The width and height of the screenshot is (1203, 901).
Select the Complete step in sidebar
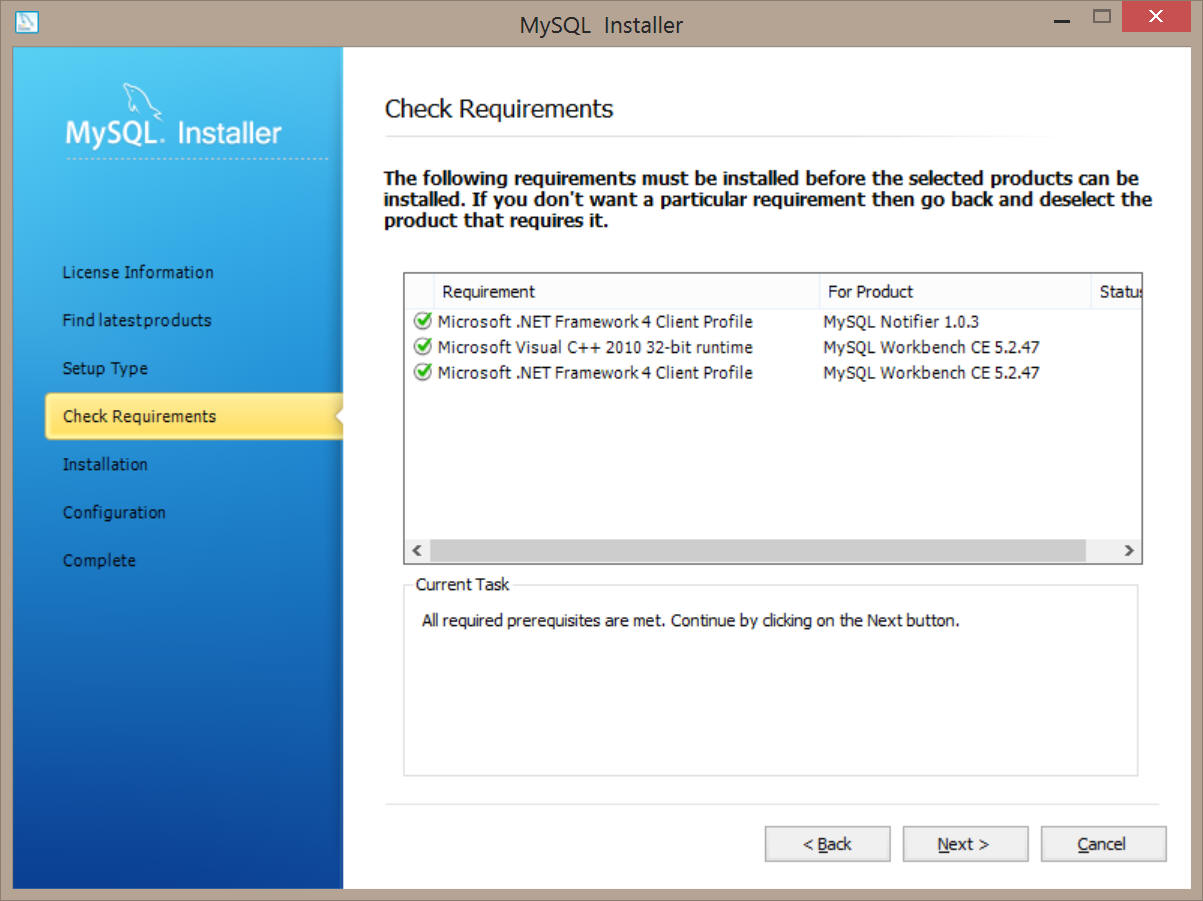point(99,560)
